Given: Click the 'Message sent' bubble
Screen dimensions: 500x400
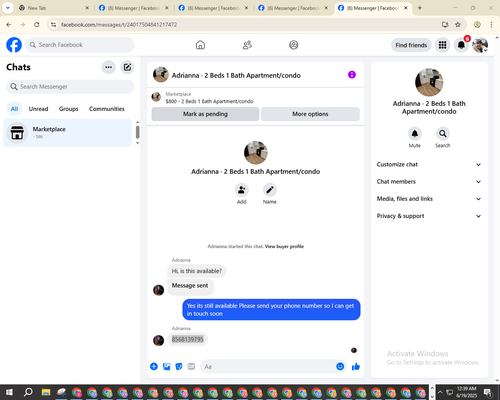Looking at the screenshot, I should coord(190,286).
